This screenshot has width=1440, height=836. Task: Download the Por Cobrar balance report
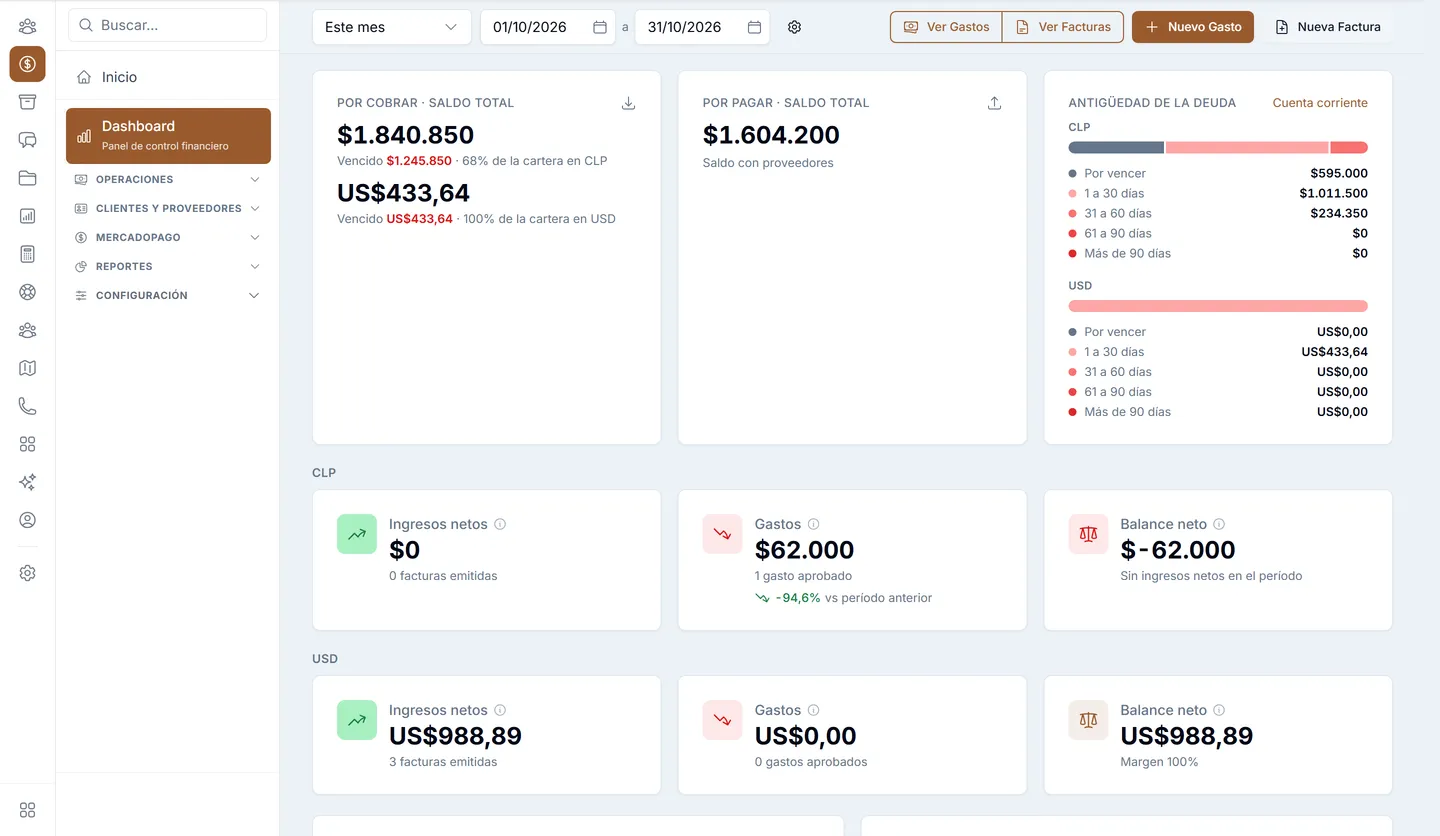628,103
